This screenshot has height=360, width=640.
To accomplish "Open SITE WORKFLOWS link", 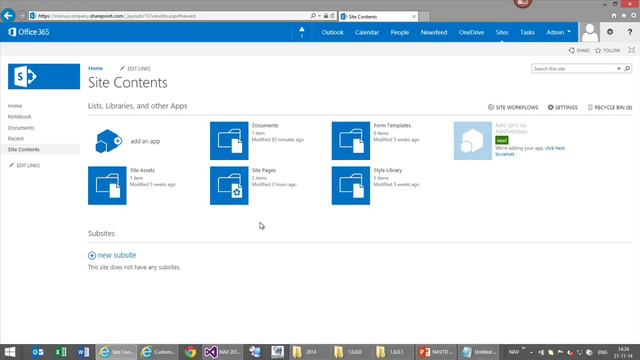I will [513, 107].
